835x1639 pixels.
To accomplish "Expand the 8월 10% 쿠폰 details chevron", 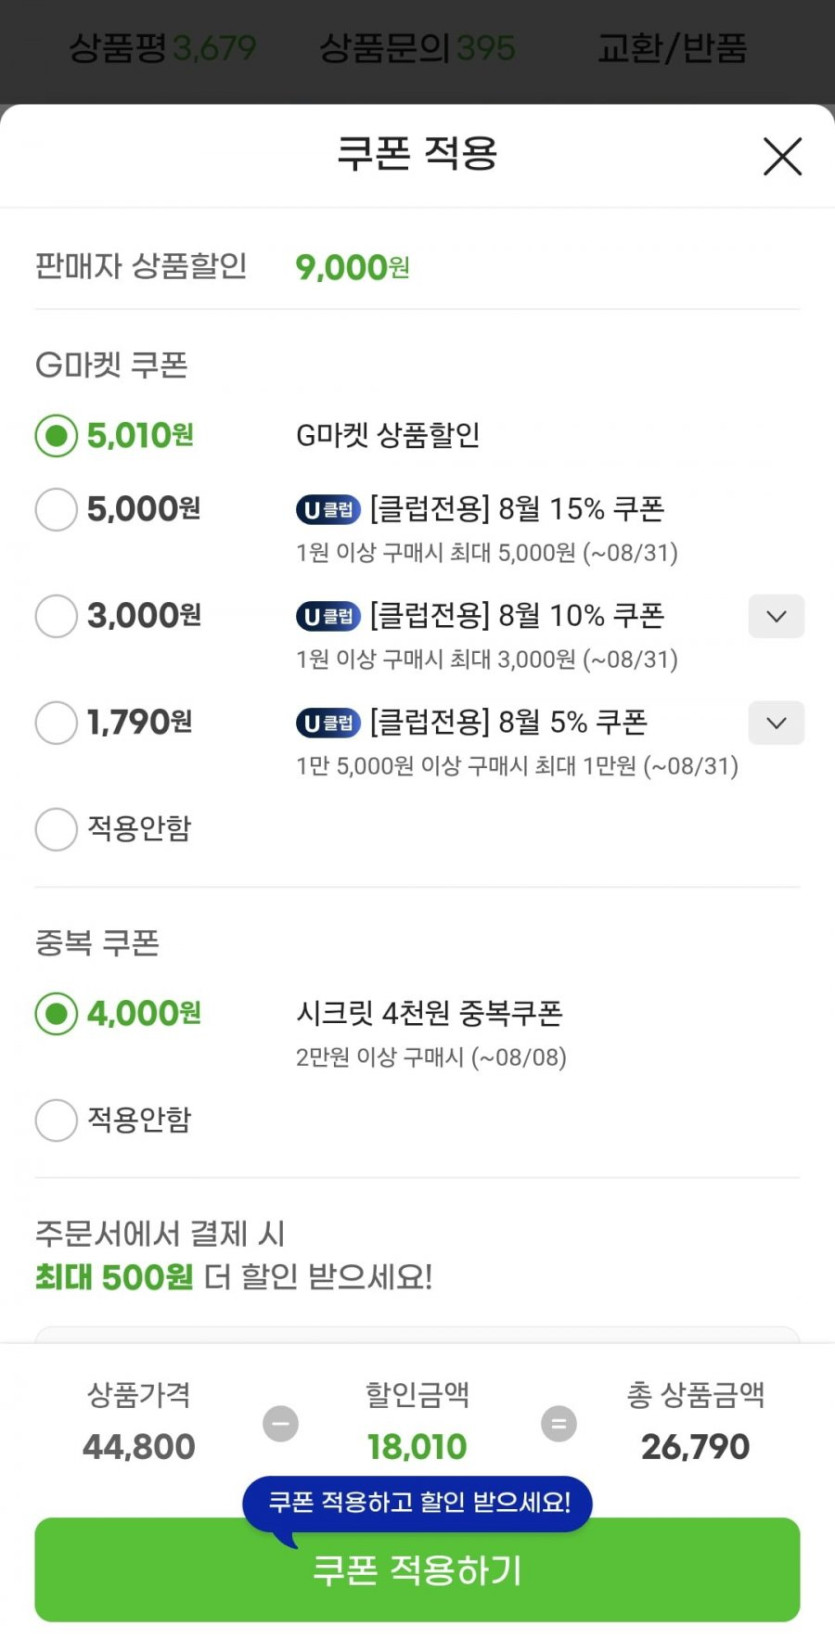I will [x=776, y=616].
